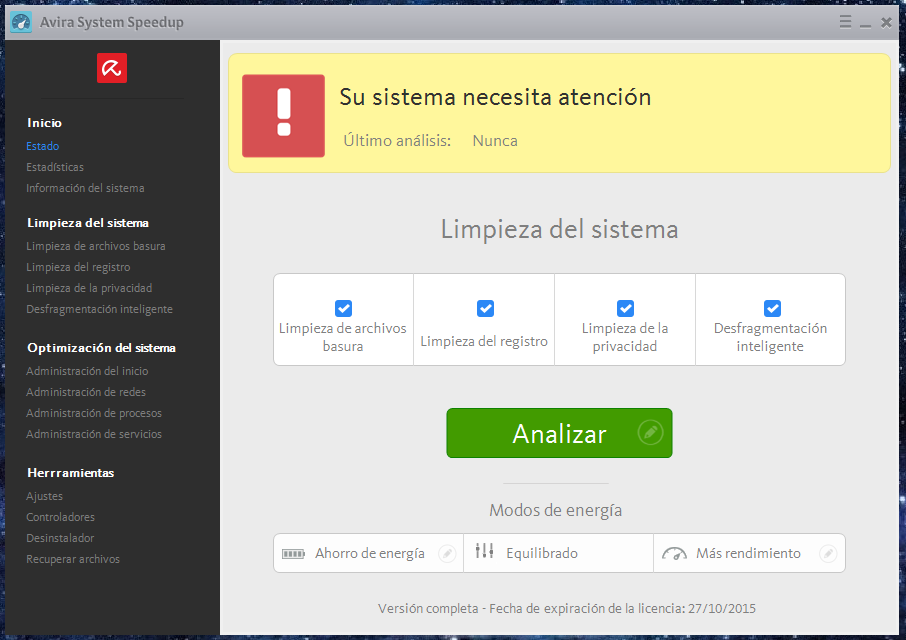Uncheck Limpieza de la privacidad checkbox
The height and width of the screenshot is (640, 906).
tap(625, 308)
